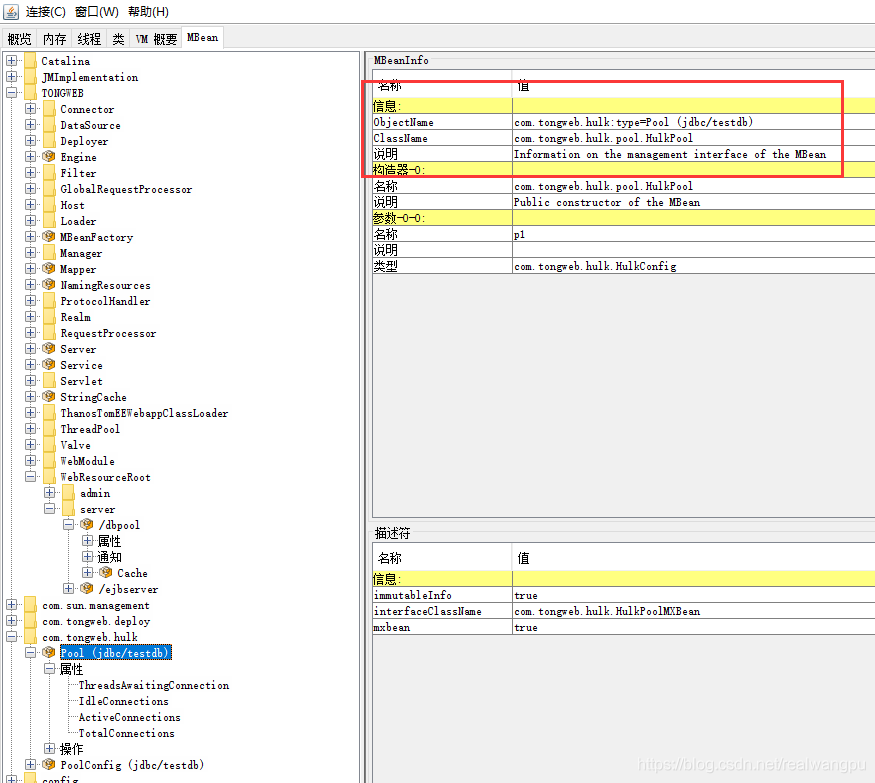Select the /dbpool bean icon under server
The width and height of the screenshot is (875, 783).
(x=85, y=525)
